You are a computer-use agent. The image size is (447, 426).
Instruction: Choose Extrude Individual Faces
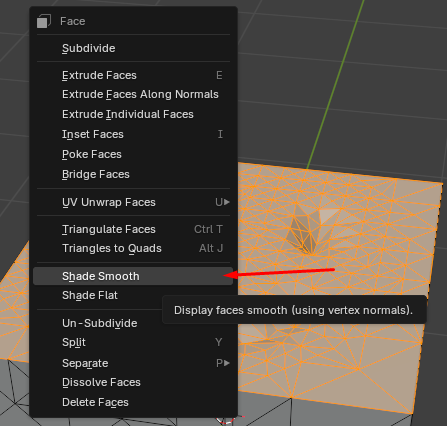133,114
